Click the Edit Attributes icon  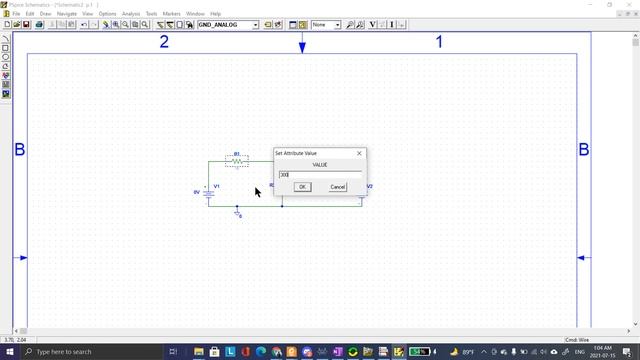point(268,25)
